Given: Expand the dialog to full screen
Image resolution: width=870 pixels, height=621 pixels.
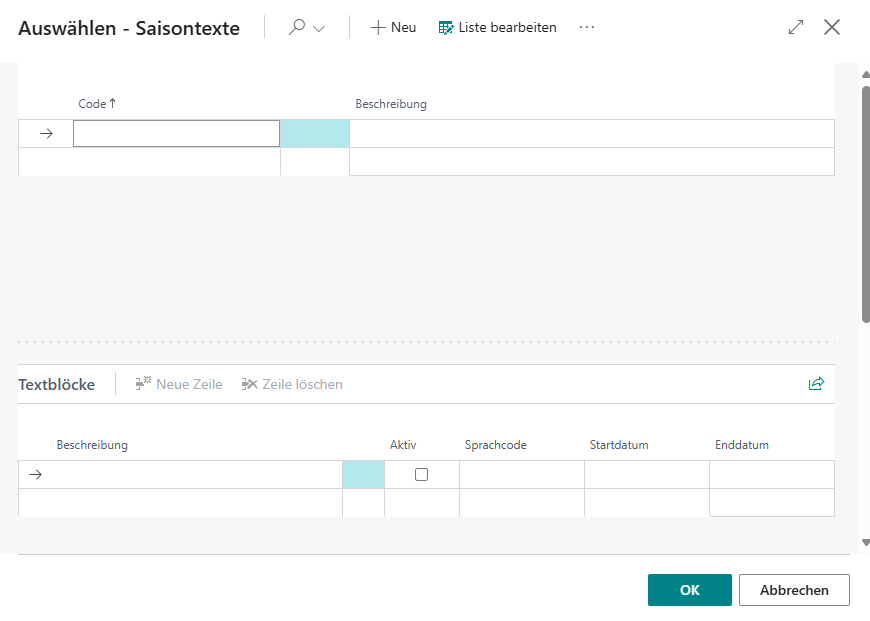Looking at the screenshot, I should coord(796,28).
